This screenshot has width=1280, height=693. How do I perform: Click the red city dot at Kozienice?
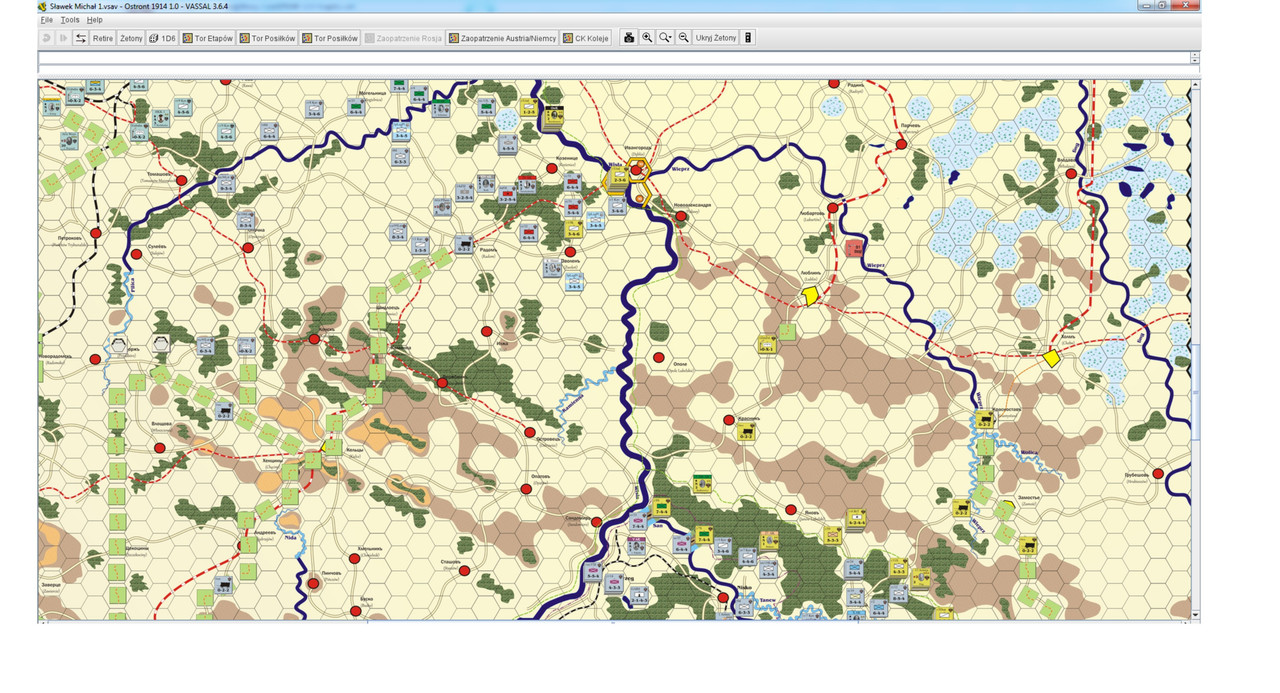click(551, 168)
